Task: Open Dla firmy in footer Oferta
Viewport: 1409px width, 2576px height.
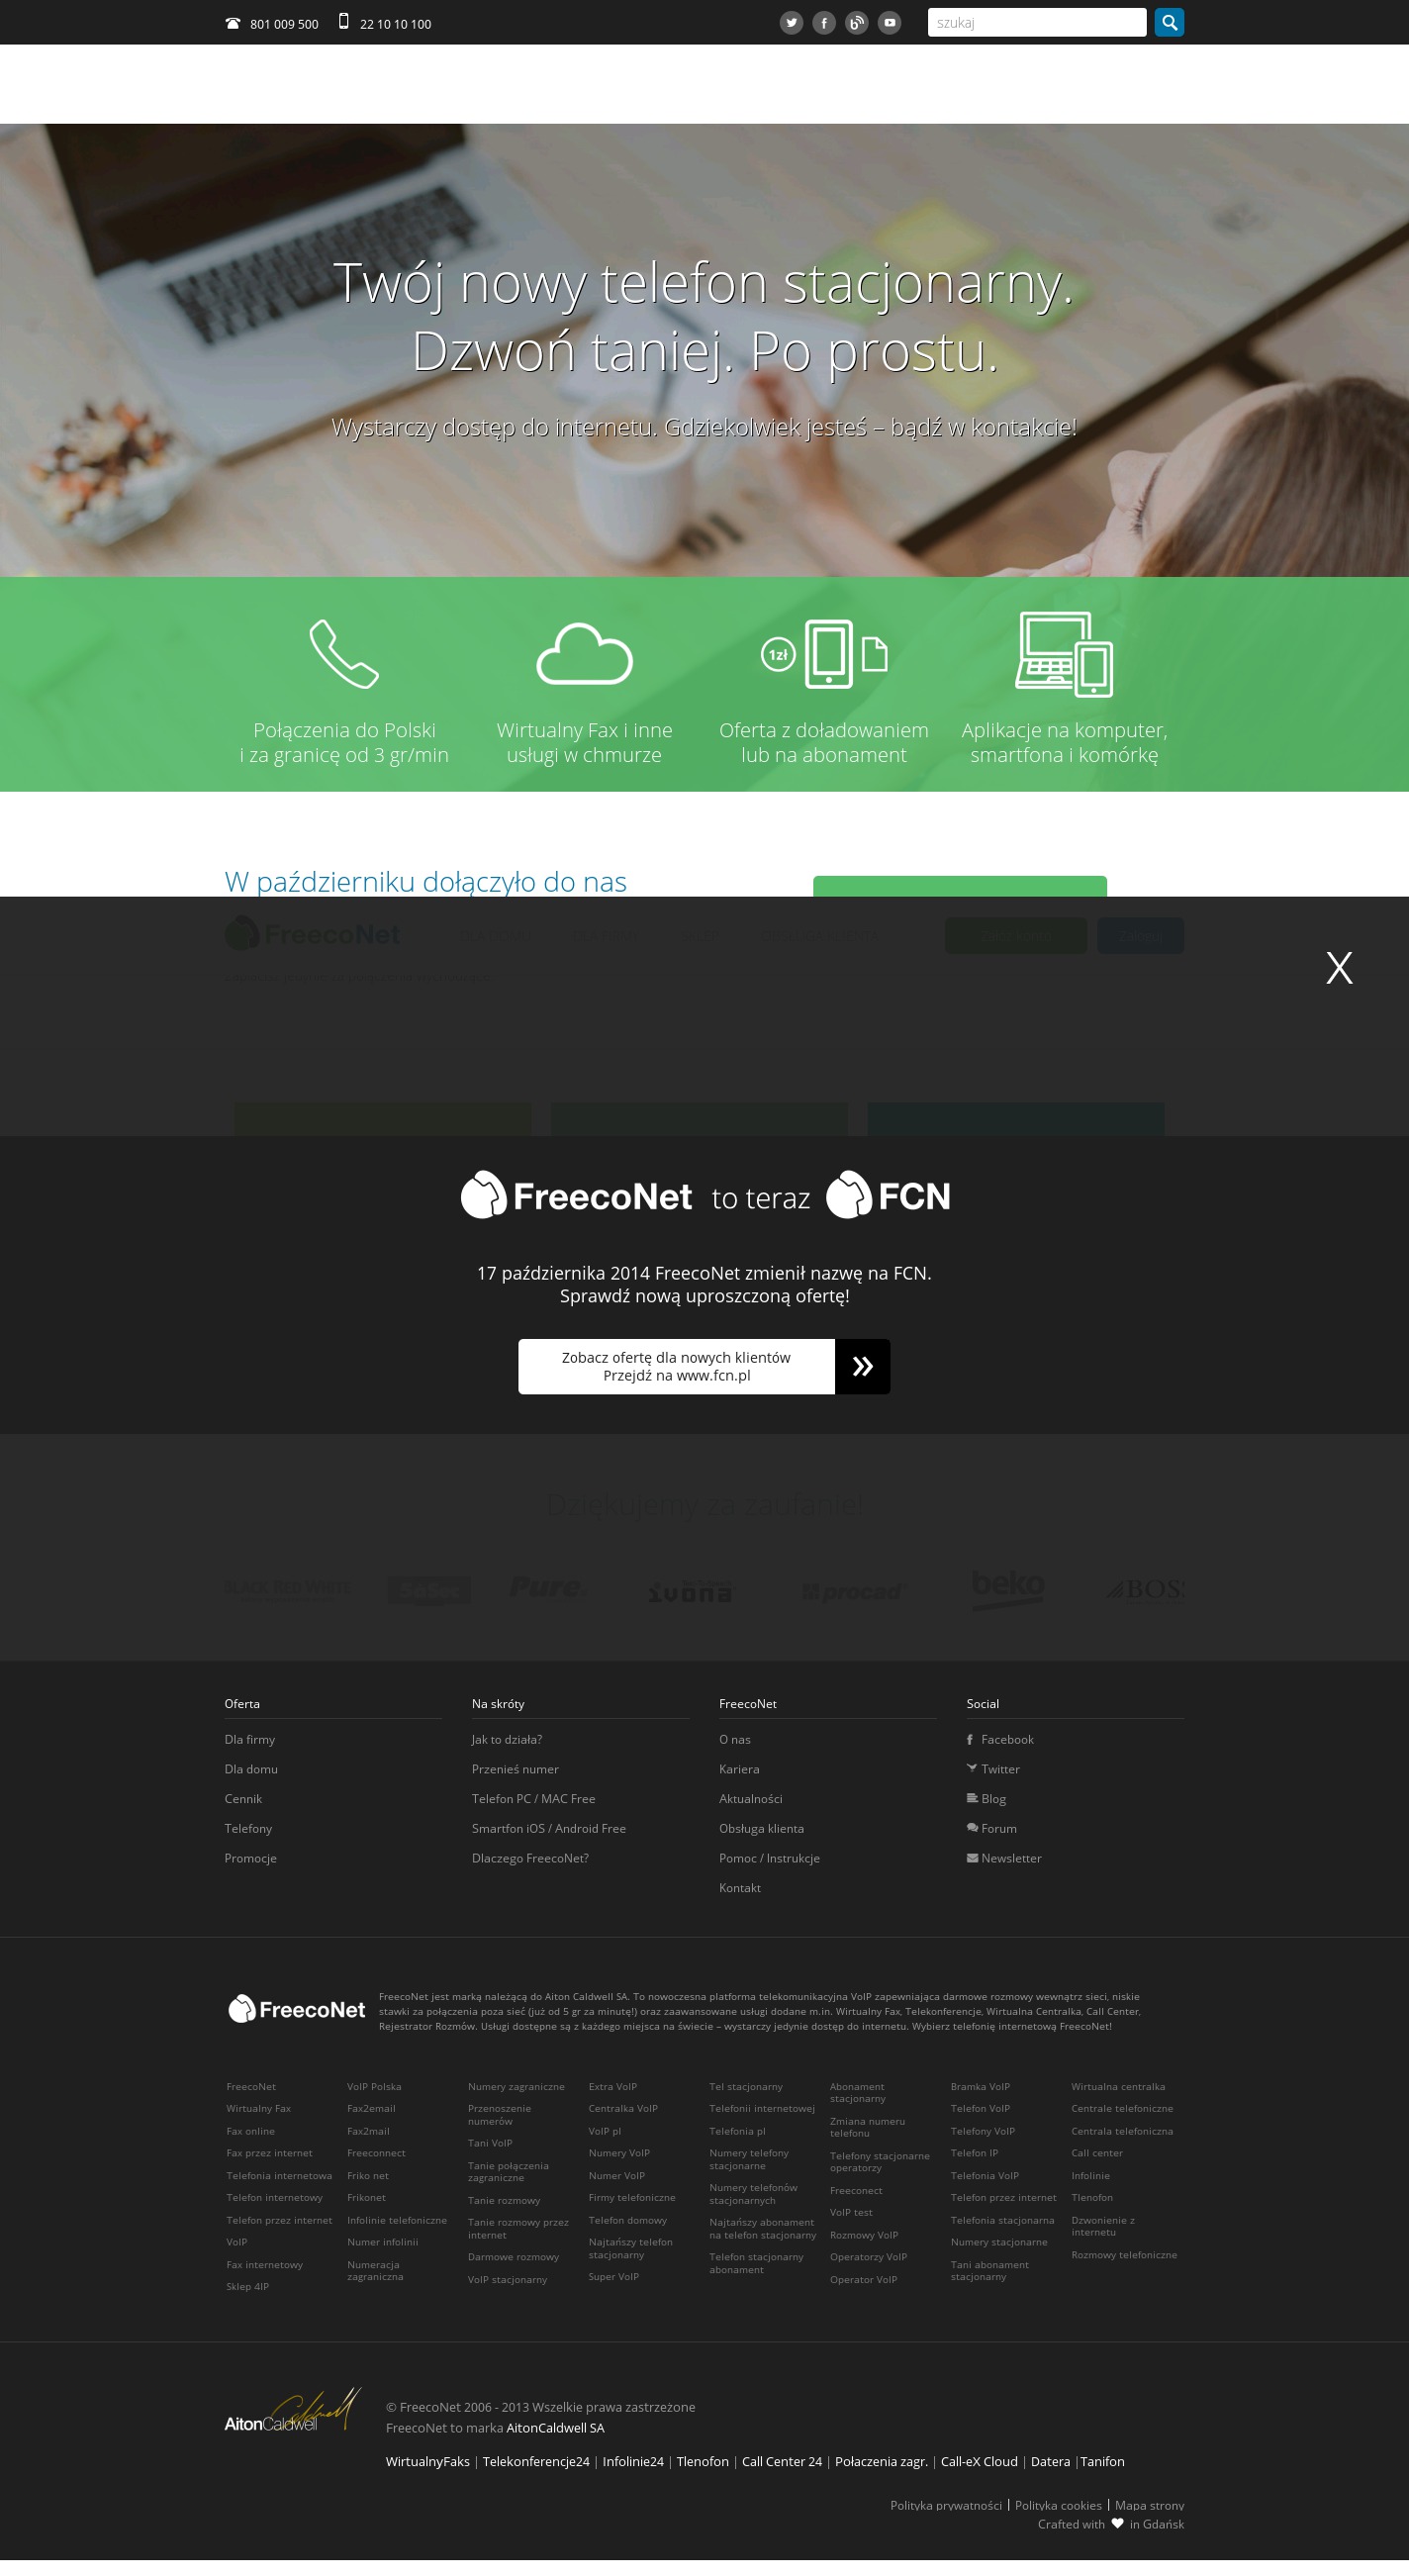Action: pos(250,1740)
